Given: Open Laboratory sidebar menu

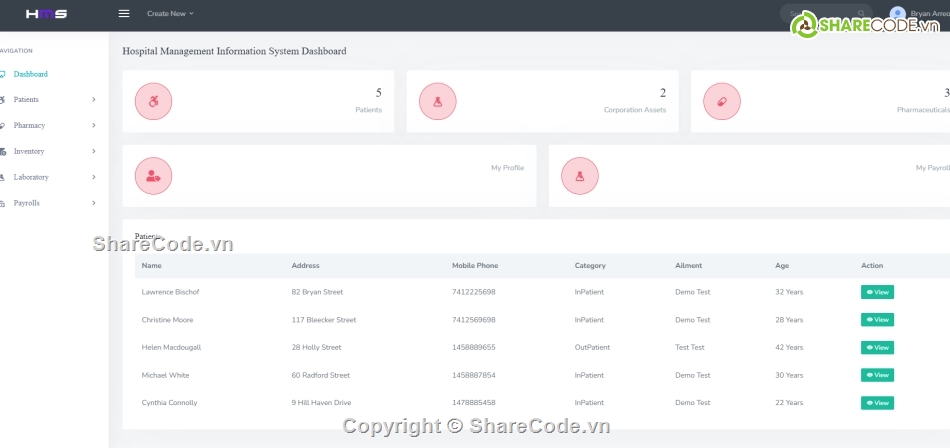Looking at the screenshot, I should coord(31,177).
